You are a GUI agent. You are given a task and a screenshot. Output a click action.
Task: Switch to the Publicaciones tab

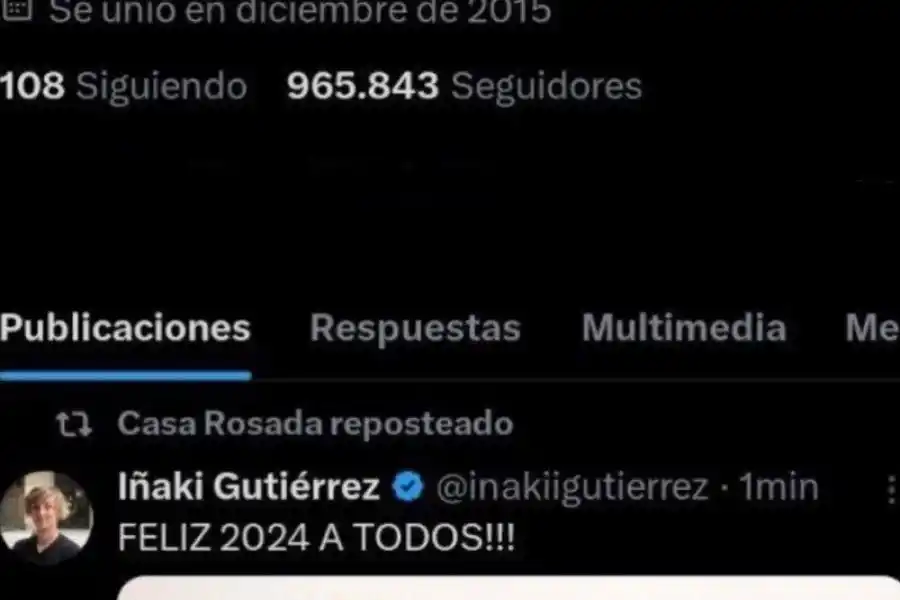point(125,328)
